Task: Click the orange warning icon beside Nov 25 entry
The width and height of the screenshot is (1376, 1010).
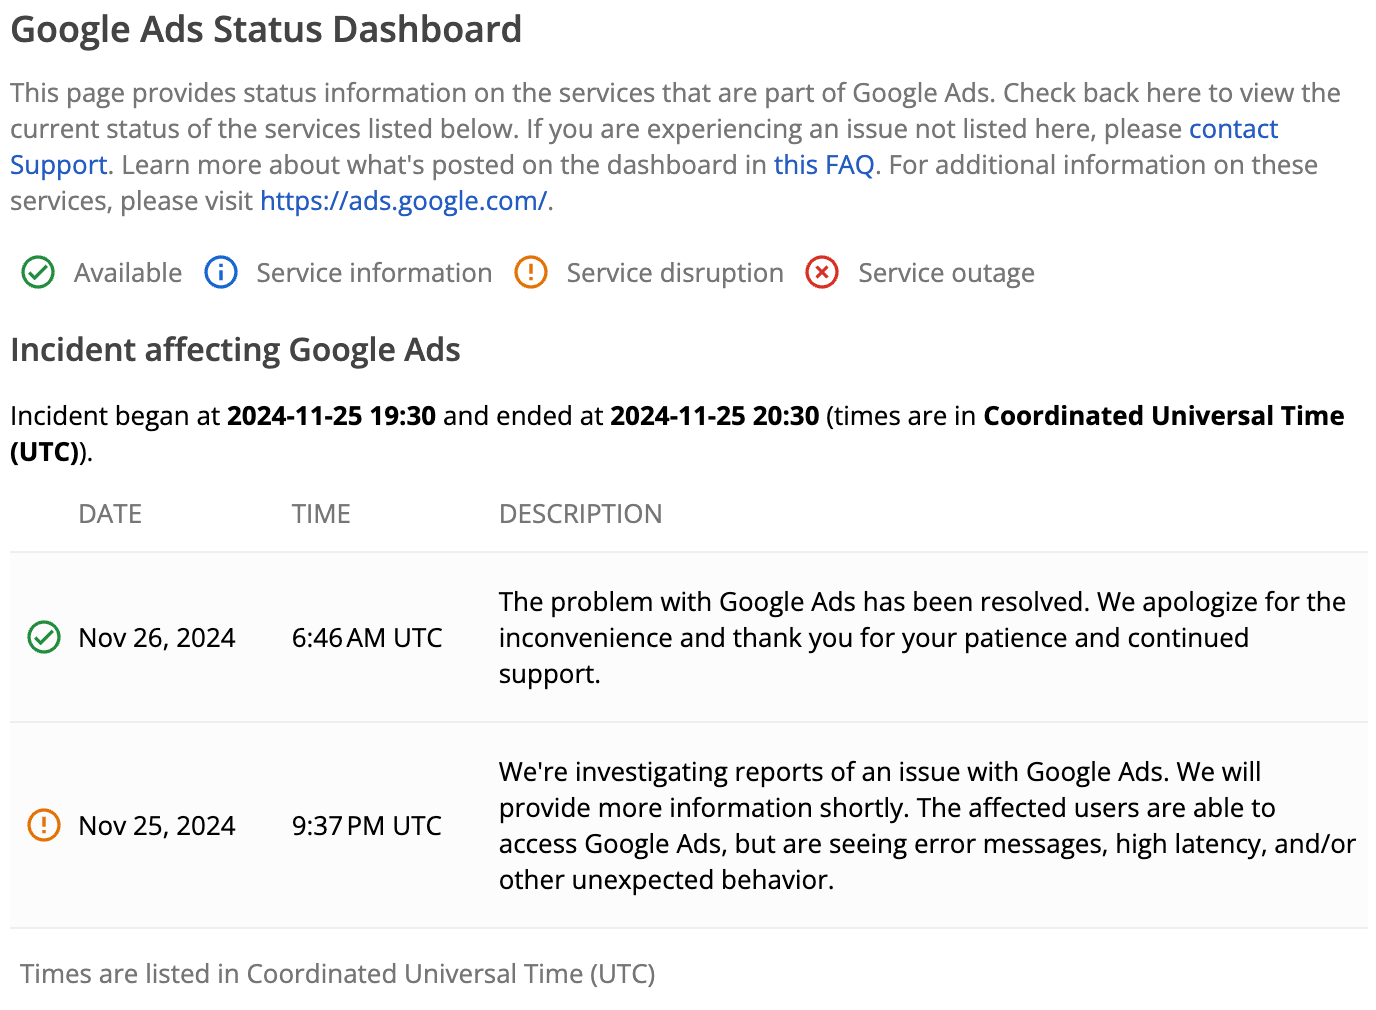Action: point(43,825)
